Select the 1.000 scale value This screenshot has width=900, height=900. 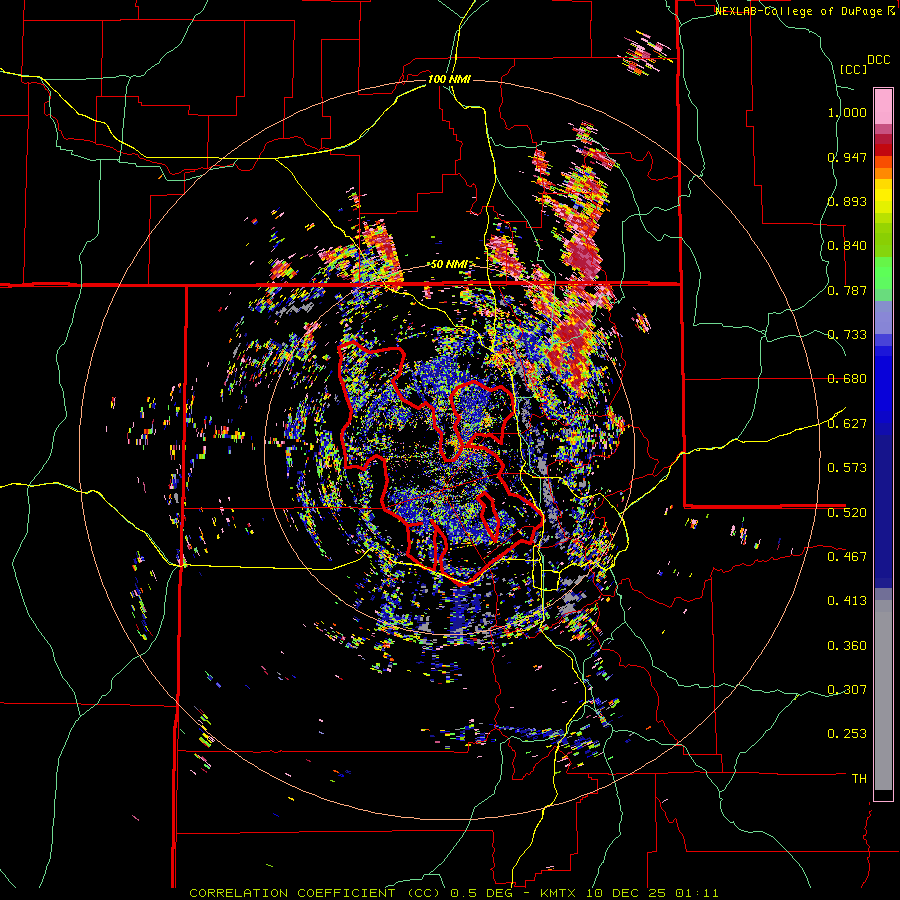tap(847, 112)
